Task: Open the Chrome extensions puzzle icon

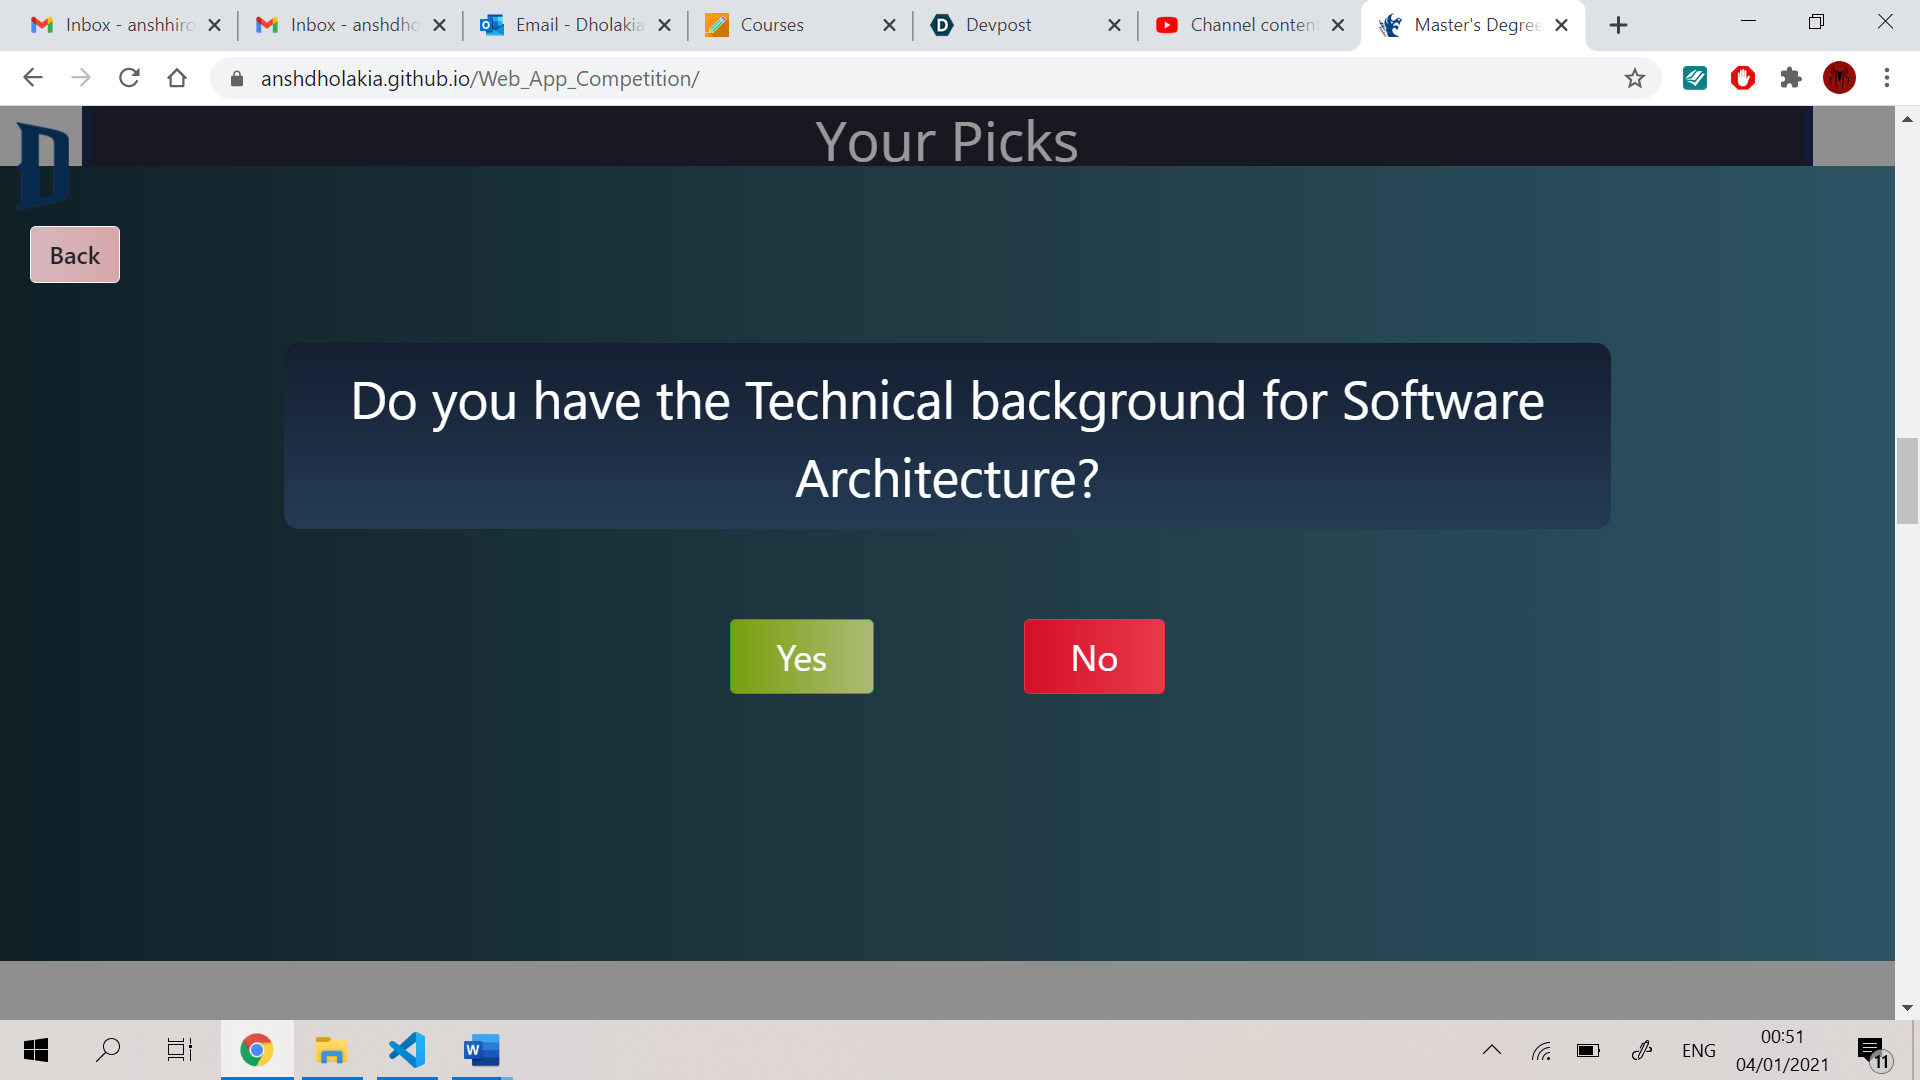Action: 1791,78
